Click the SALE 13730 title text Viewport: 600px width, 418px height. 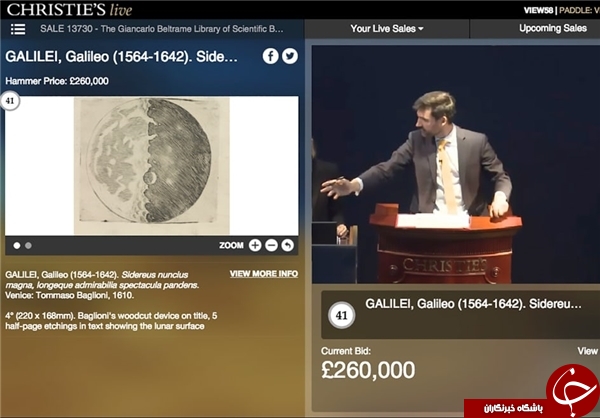[162, 29]
